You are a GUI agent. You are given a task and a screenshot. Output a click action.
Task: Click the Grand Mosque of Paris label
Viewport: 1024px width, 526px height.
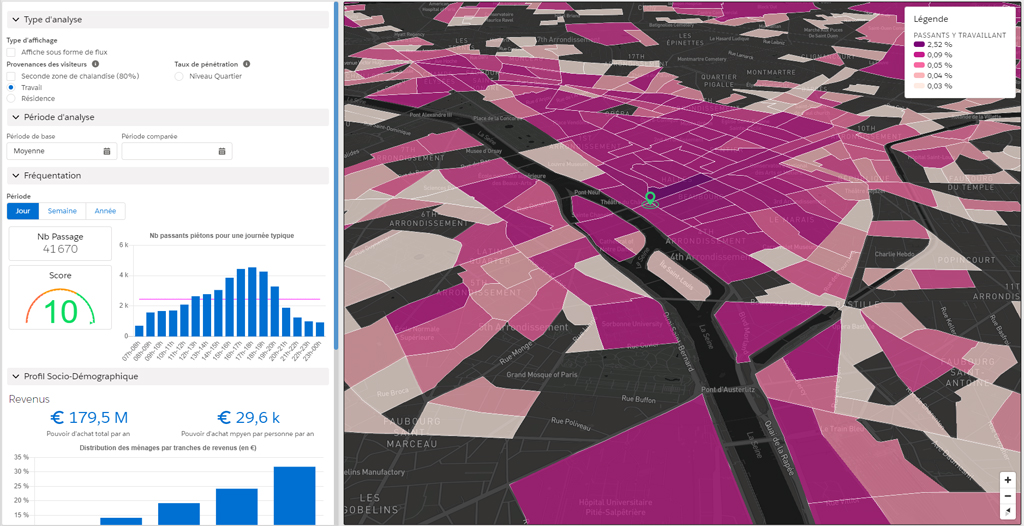click(x=543, y=375)
